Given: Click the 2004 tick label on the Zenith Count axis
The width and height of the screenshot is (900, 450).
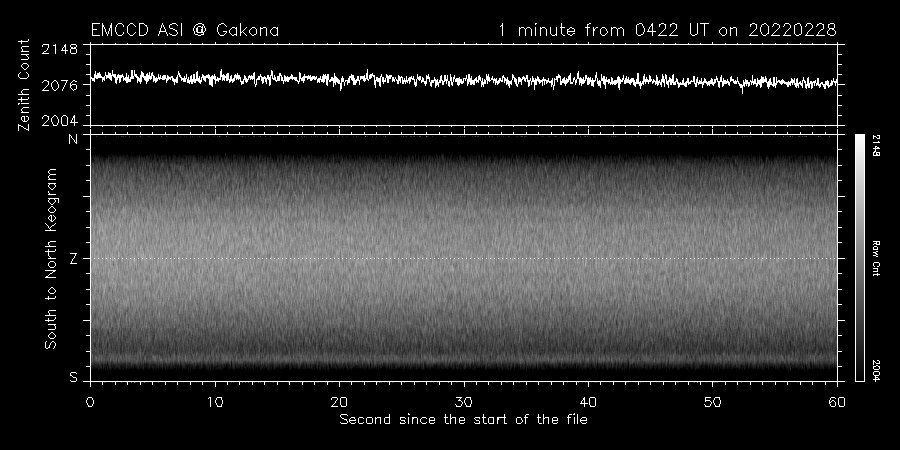Looking at the screenshot, I should click(x=59, y=121).
